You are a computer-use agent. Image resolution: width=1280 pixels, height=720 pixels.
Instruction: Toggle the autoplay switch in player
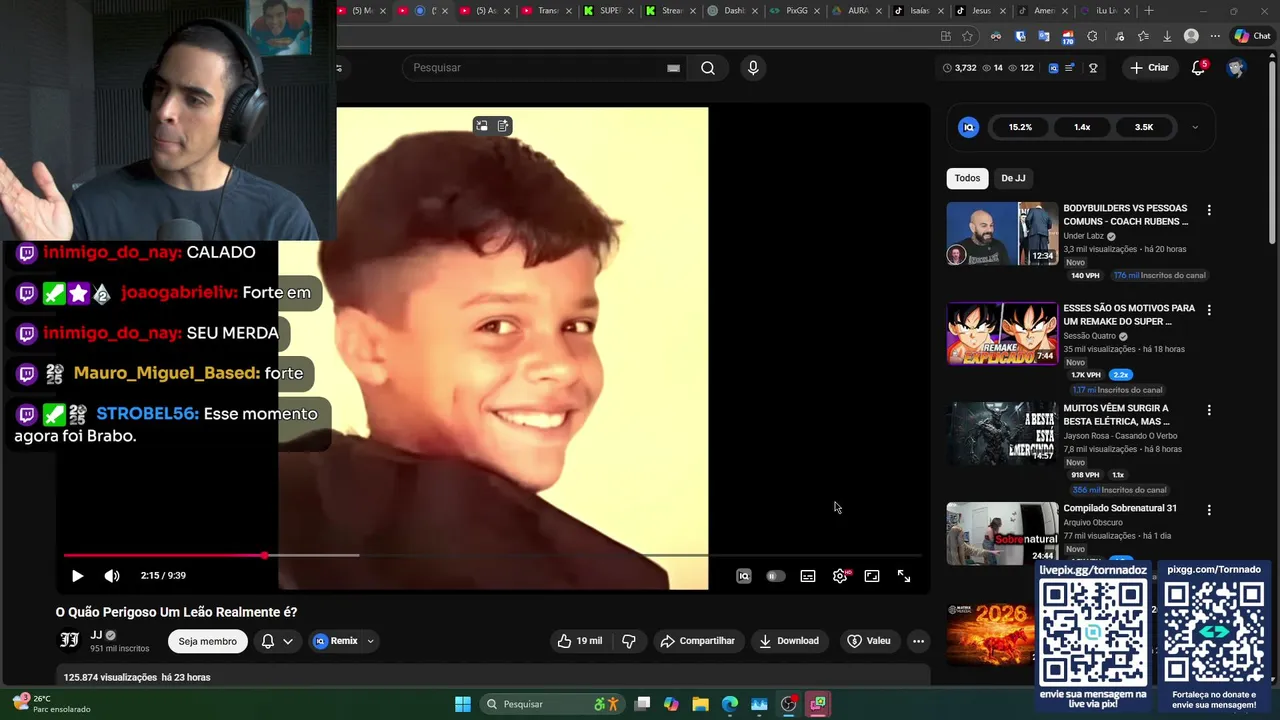(x=775, y=576)
